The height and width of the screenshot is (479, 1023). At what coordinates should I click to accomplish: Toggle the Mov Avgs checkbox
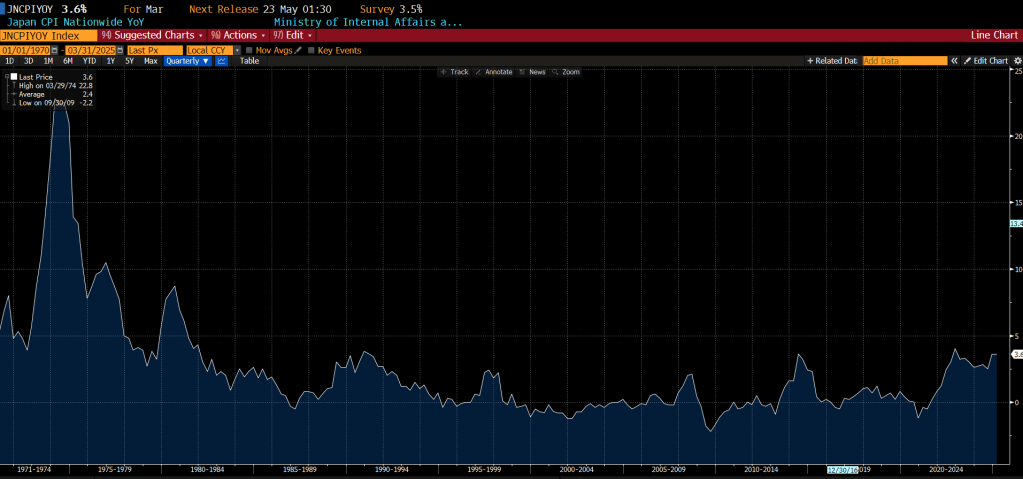[x=249, y=50]
